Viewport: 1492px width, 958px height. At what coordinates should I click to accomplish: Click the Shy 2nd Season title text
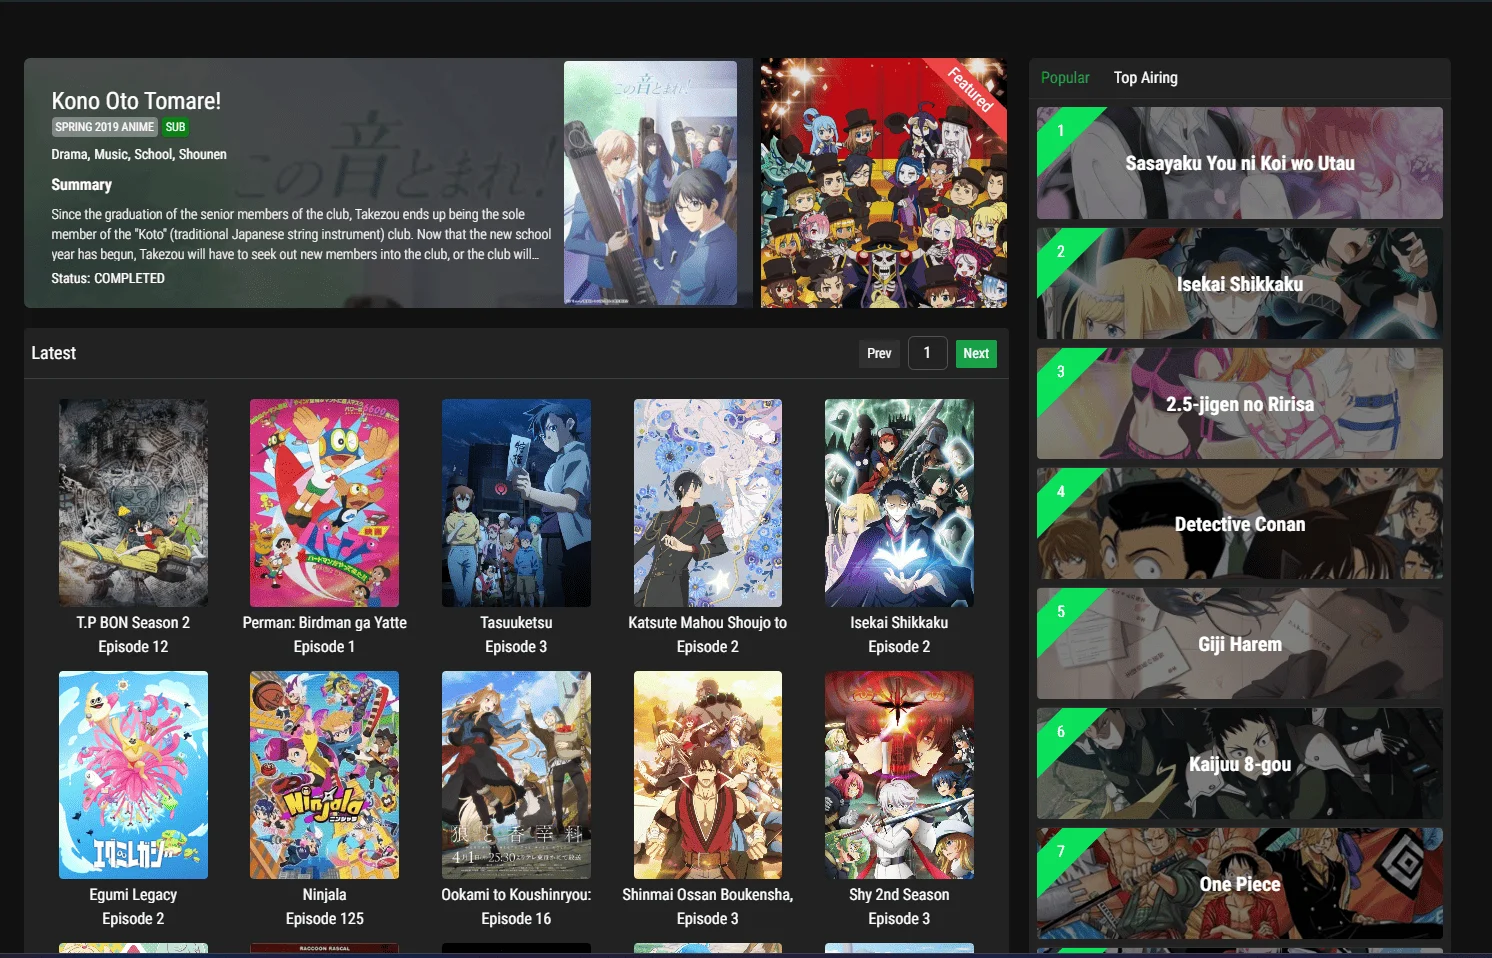899,894
